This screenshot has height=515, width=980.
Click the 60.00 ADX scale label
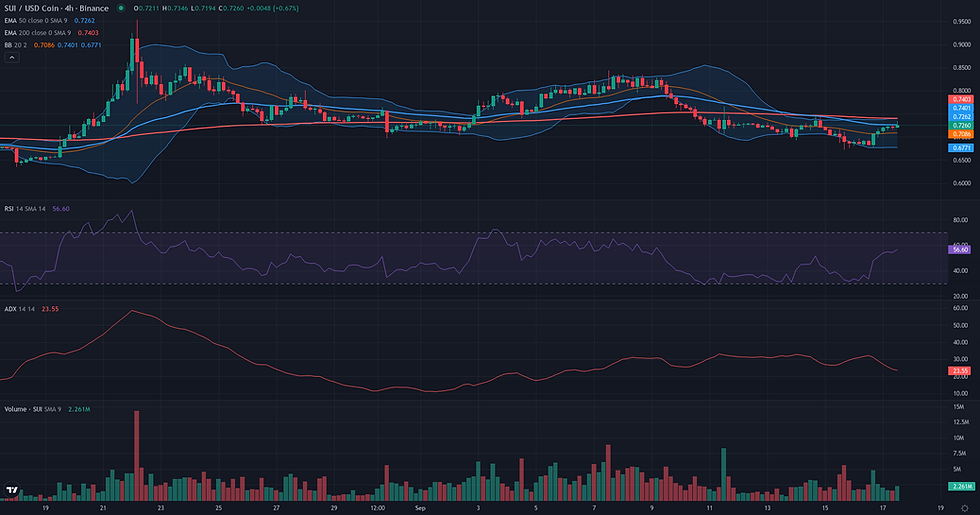pyautogui.click(x=961, y=308)
